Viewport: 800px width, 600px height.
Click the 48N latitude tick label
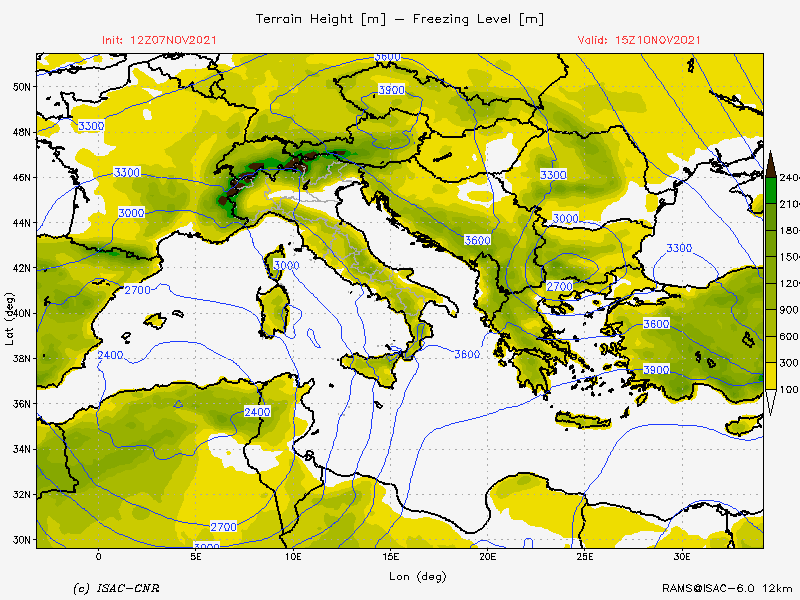pos(21,132)
